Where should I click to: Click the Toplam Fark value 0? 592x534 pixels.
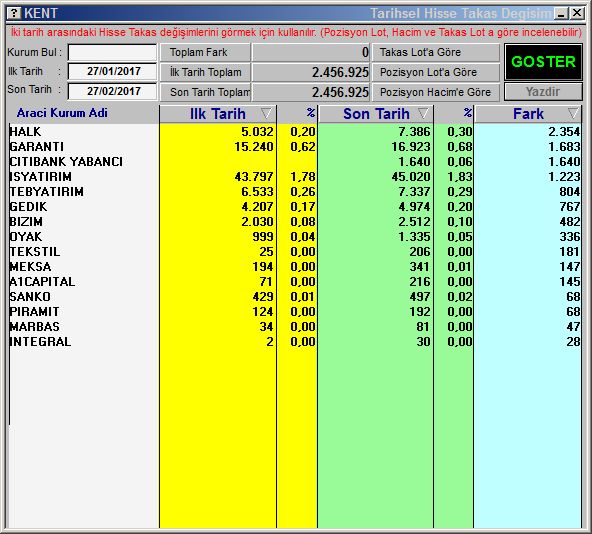[x=365, y=52]
